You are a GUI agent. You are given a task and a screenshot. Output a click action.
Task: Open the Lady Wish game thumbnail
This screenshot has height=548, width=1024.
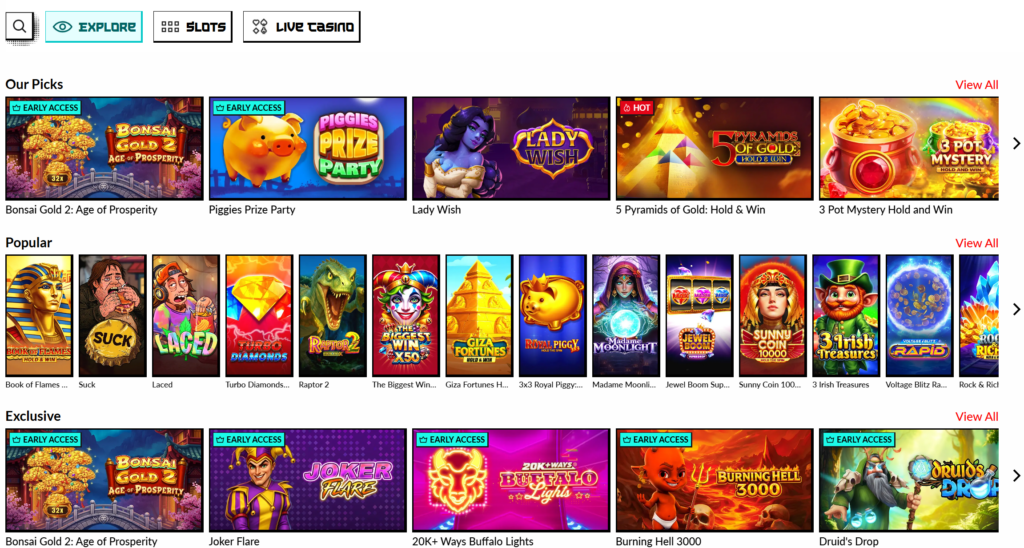coord(511,148)
